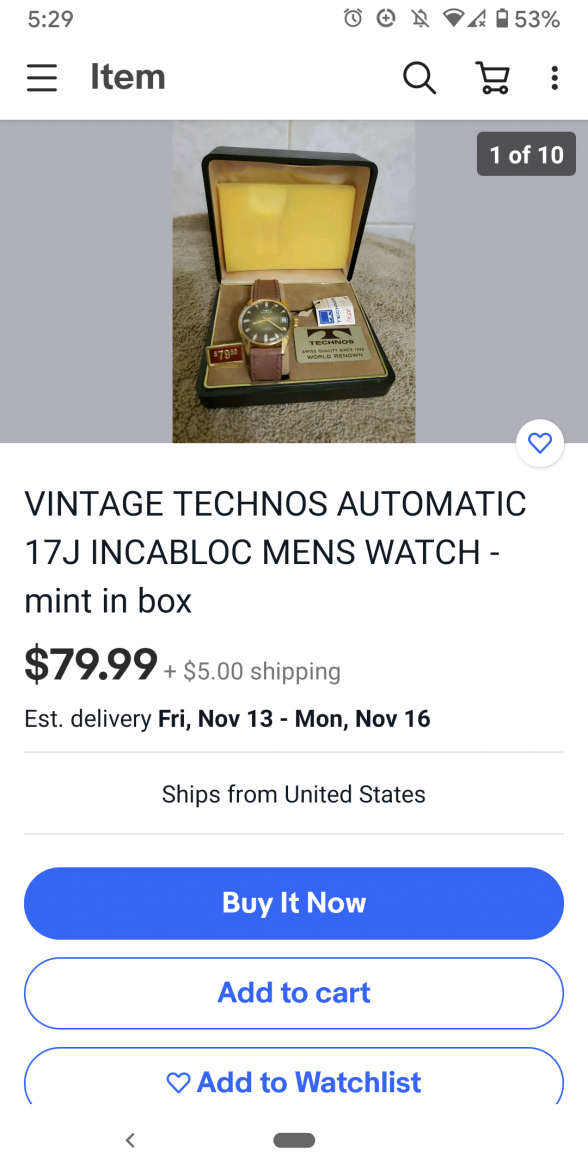Tap the alarm clock status icon

(352, 19)
